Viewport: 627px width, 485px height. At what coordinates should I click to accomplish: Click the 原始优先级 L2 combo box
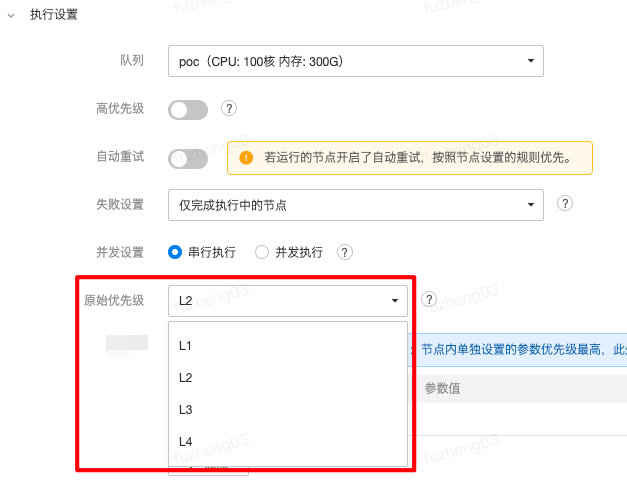pyautogui.click(x=287, y=300)
